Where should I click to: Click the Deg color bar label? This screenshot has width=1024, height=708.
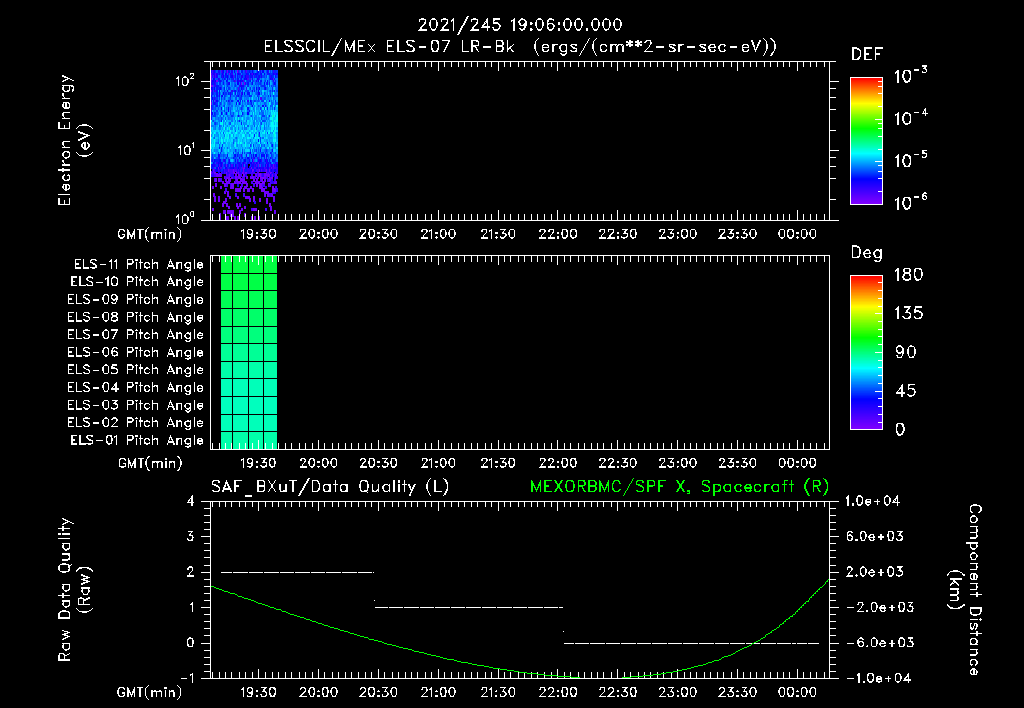pos(867,253)
